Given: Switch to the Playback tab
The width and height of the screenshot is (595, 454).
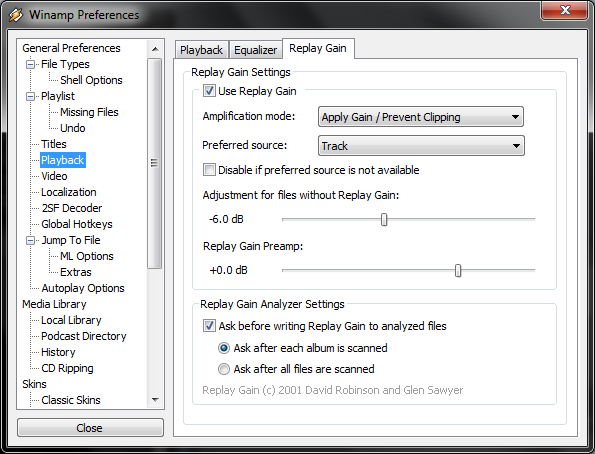Looking at the screenshot, I should (x=201, y=50).
